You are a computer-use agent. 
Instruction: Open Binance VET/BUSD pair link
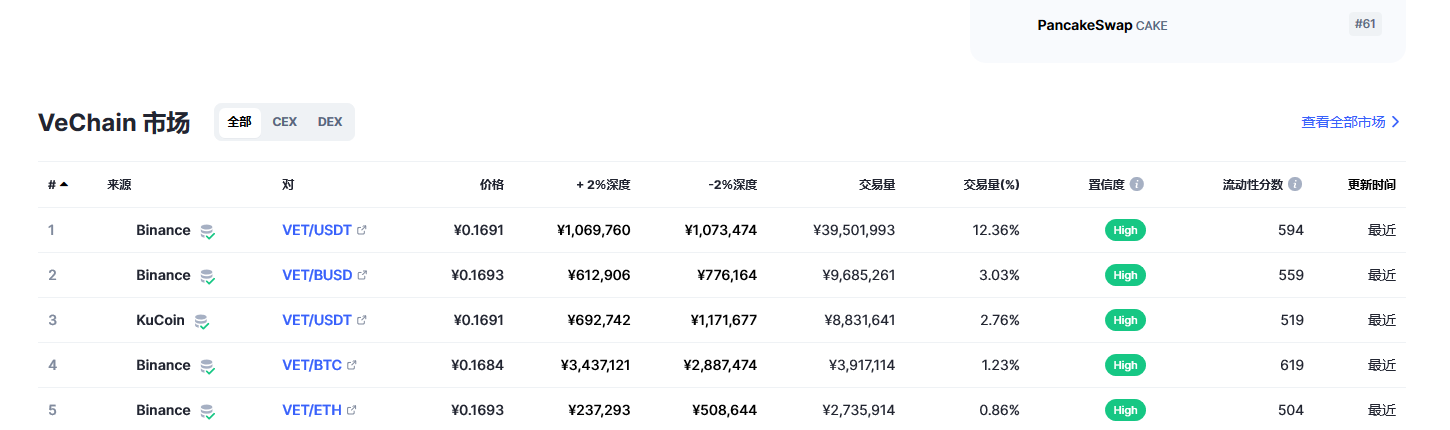pos(317,275)
